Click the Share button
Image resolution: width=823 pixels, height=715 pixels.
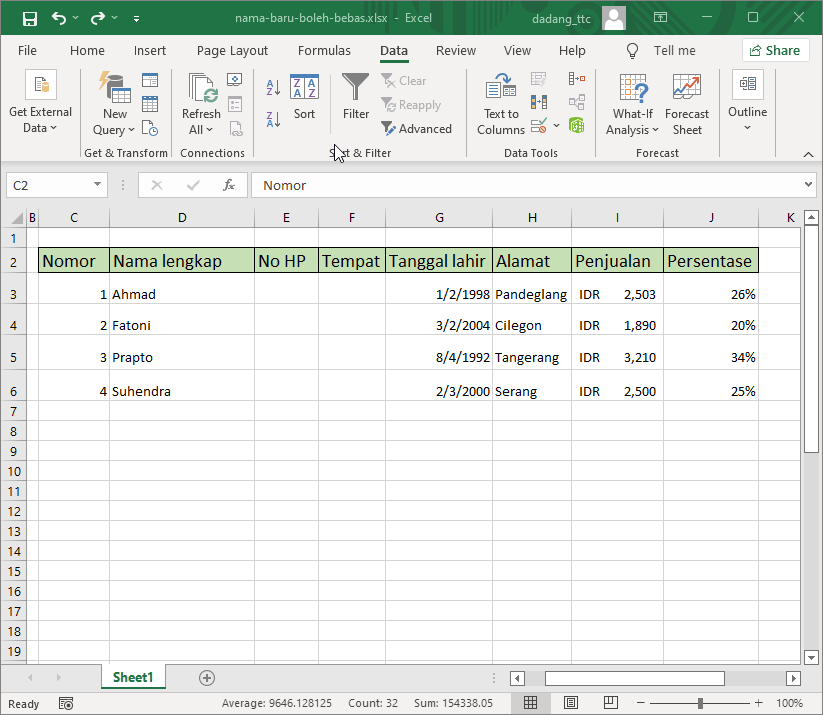(776, 50)
